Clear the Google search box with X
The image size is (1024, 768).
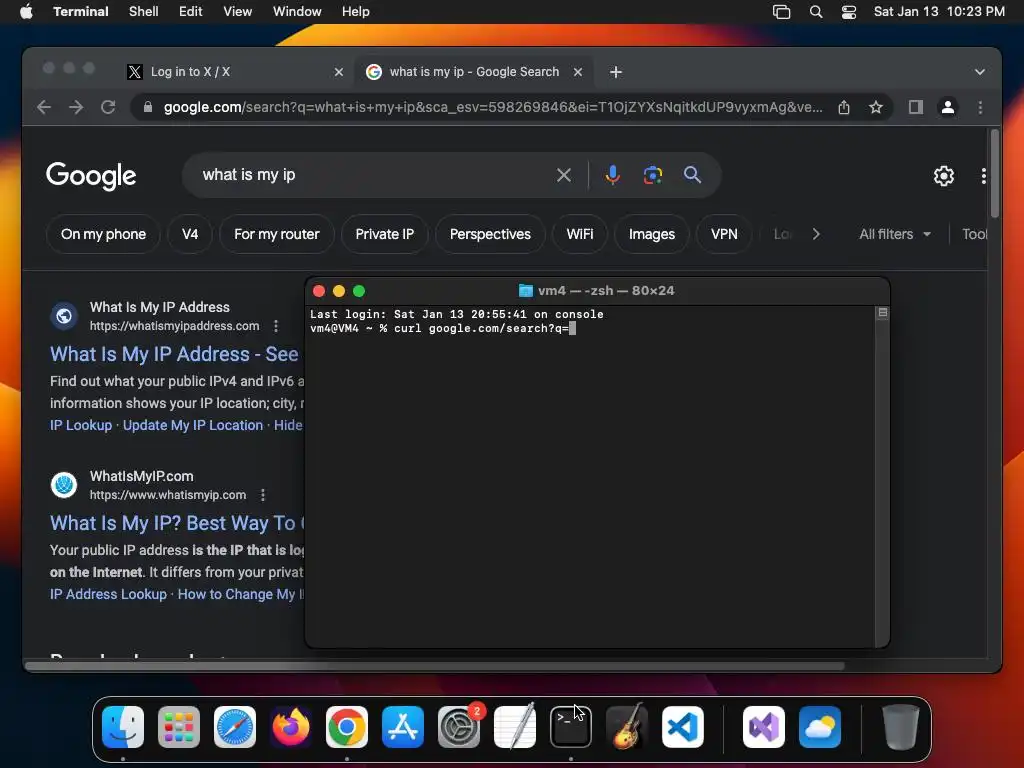tap(564, 175)
